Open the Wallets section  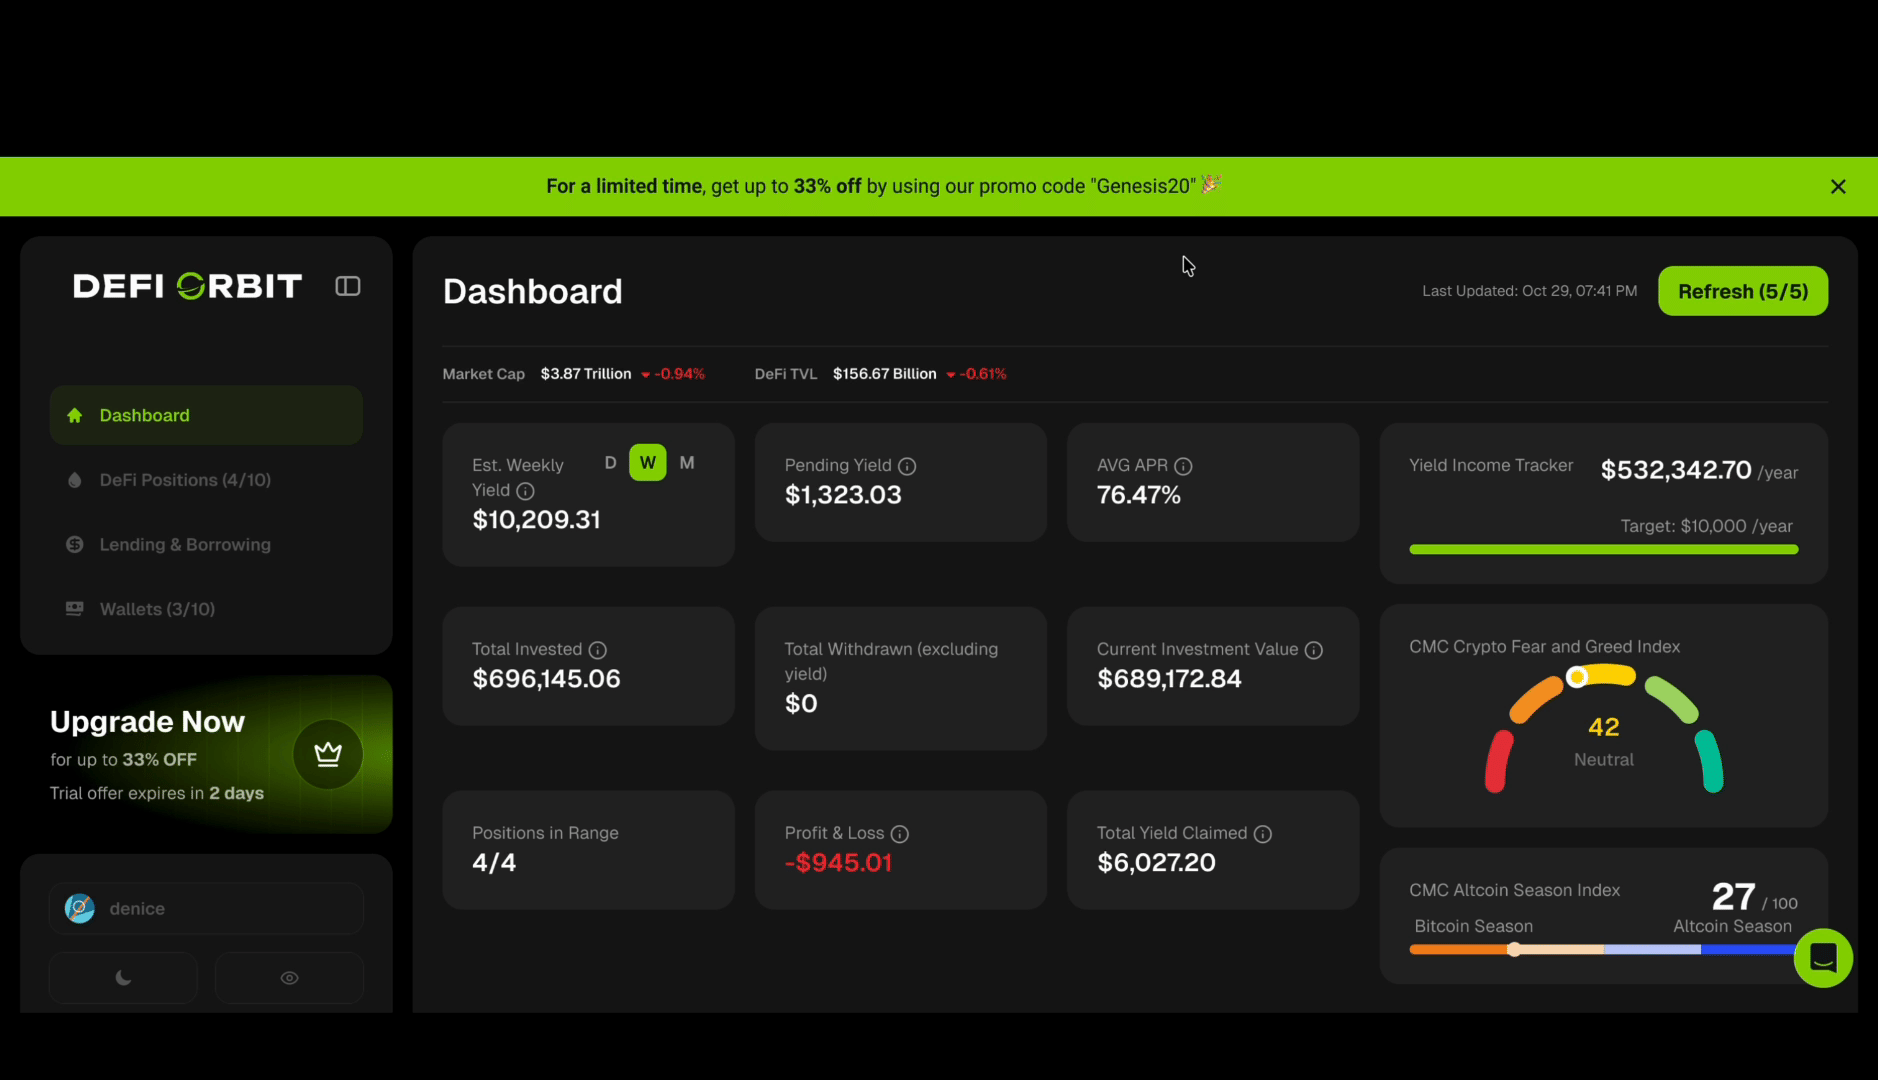coord(157,609)
